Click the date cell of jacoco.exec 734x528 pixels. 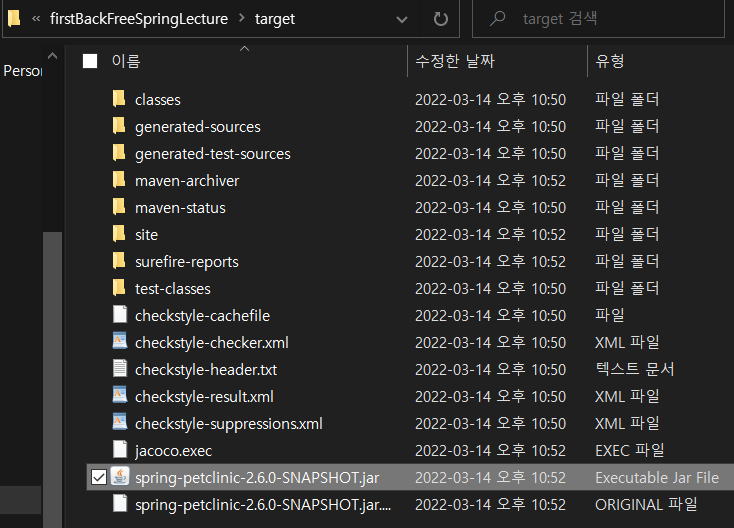pos(491,451)
